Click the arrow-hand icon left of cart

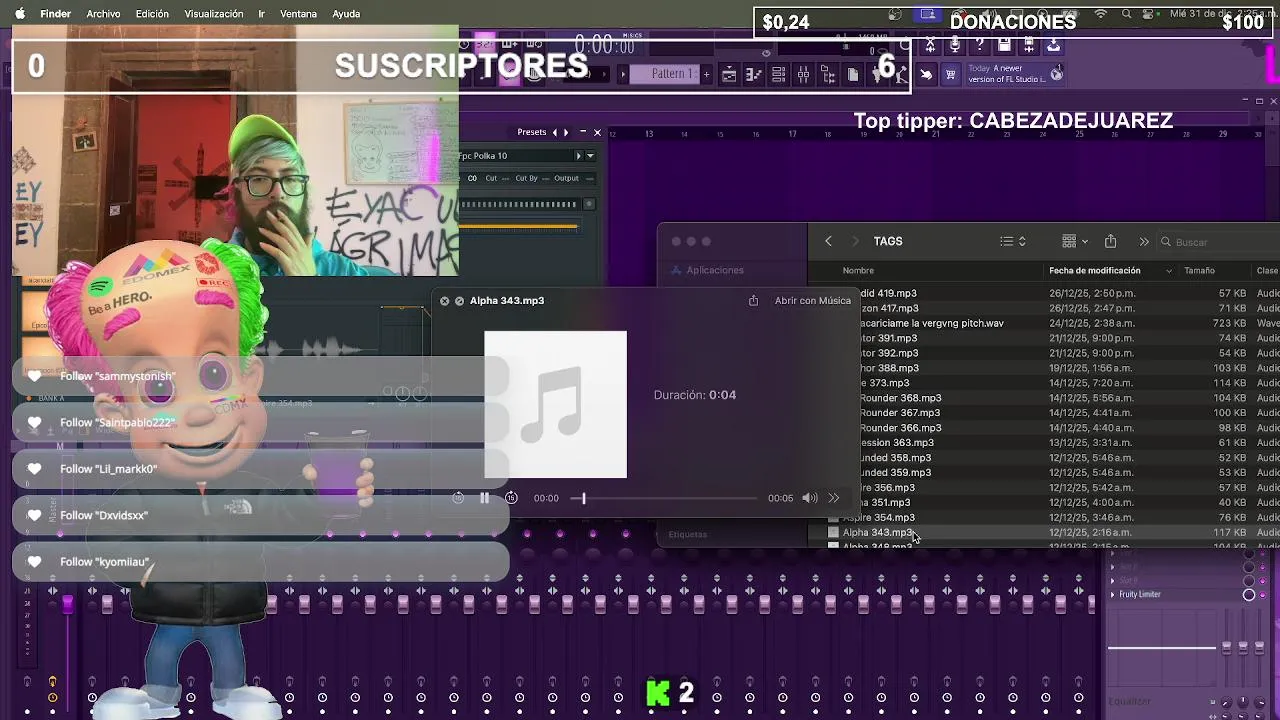tap(926, 75)
